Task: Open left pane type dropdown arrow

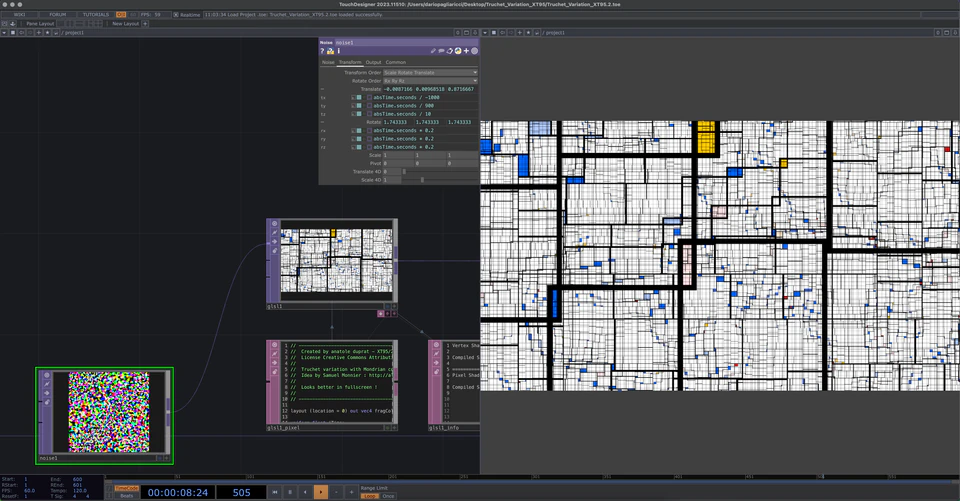Action: coord(4,32)
